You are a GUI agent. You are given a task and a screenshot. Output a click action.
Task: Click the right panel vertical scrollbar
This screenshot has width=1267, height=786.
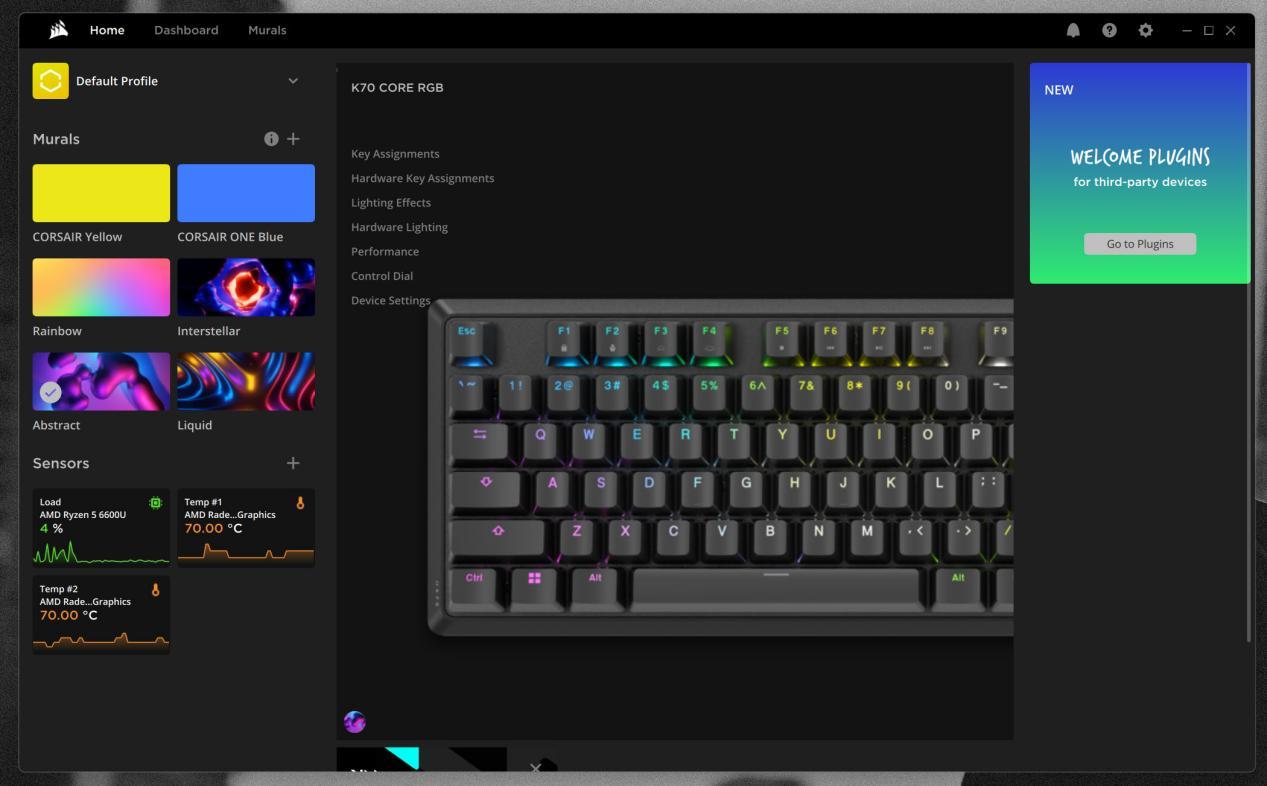coord(1249,353)
